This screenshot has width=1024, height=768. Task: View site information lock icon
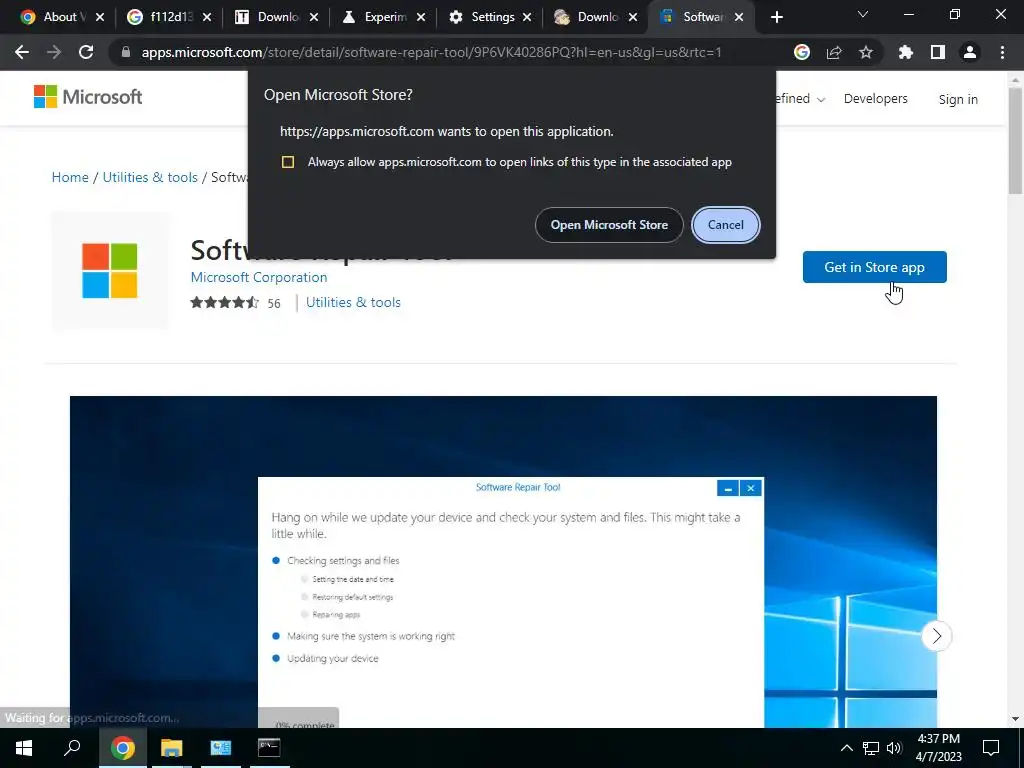(126, 52)
